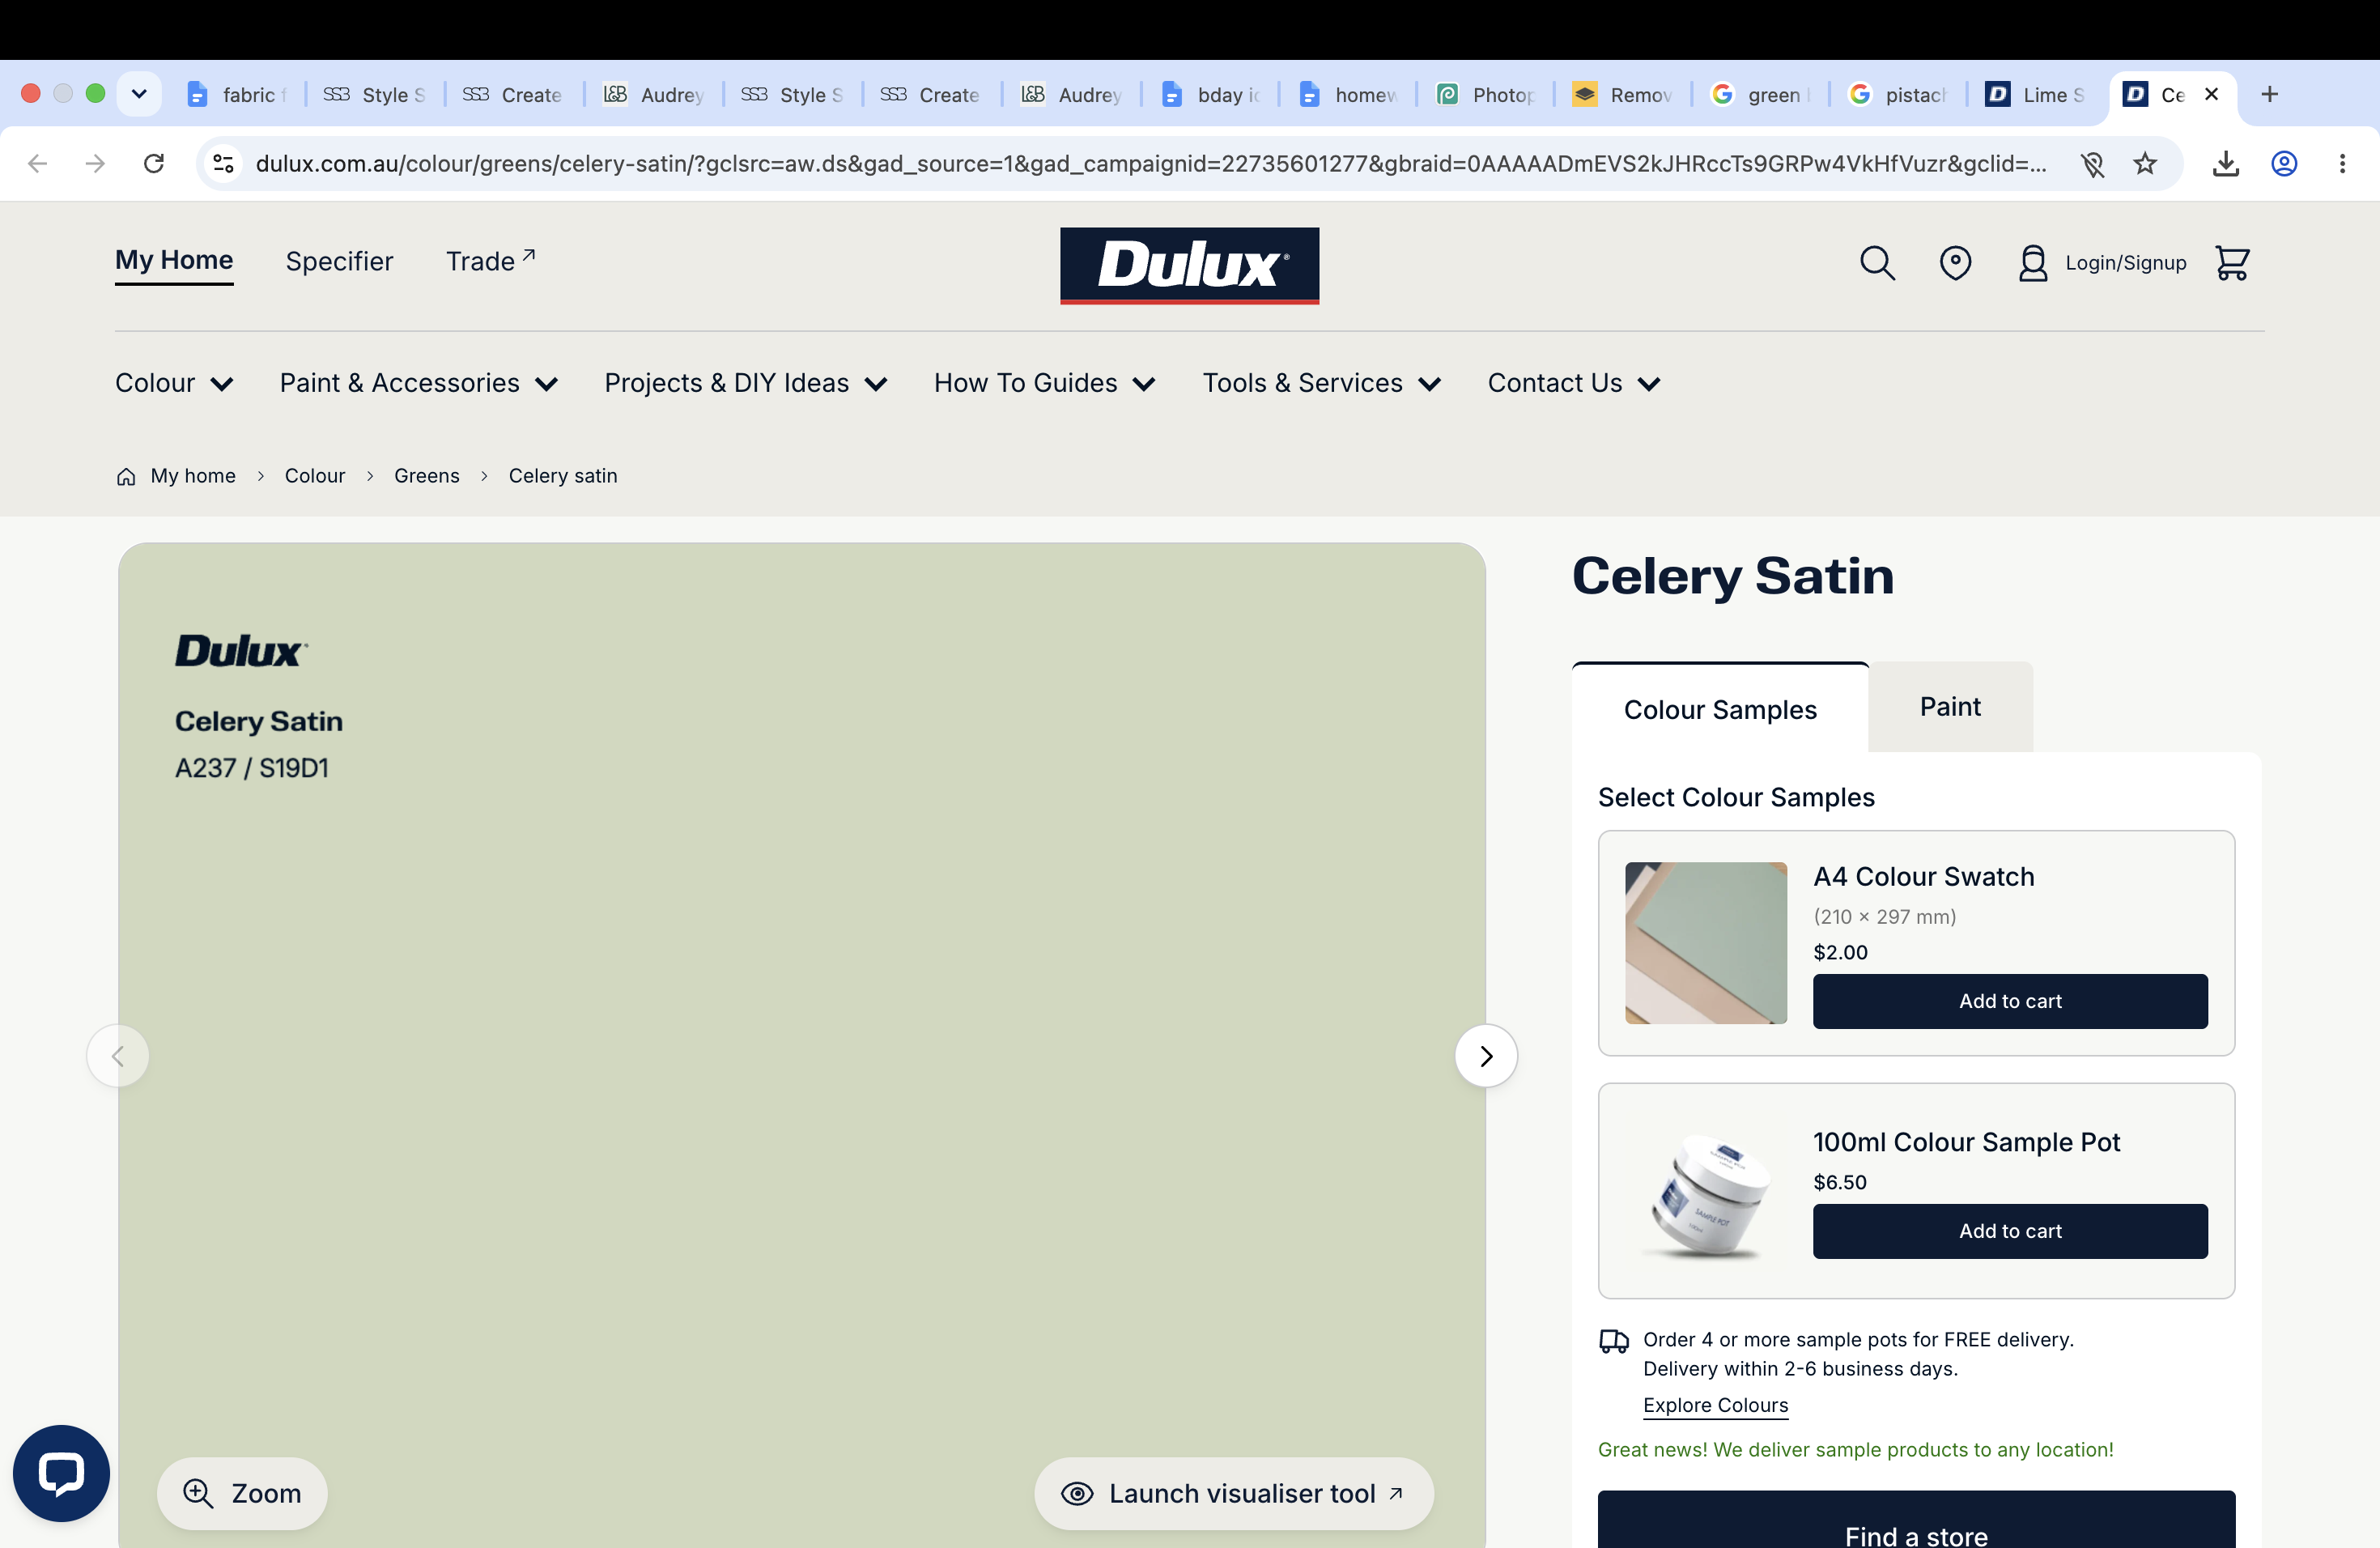Bookmark this page with the star
This screenshot has width=2380, height=1548.
pos(2145,163)
